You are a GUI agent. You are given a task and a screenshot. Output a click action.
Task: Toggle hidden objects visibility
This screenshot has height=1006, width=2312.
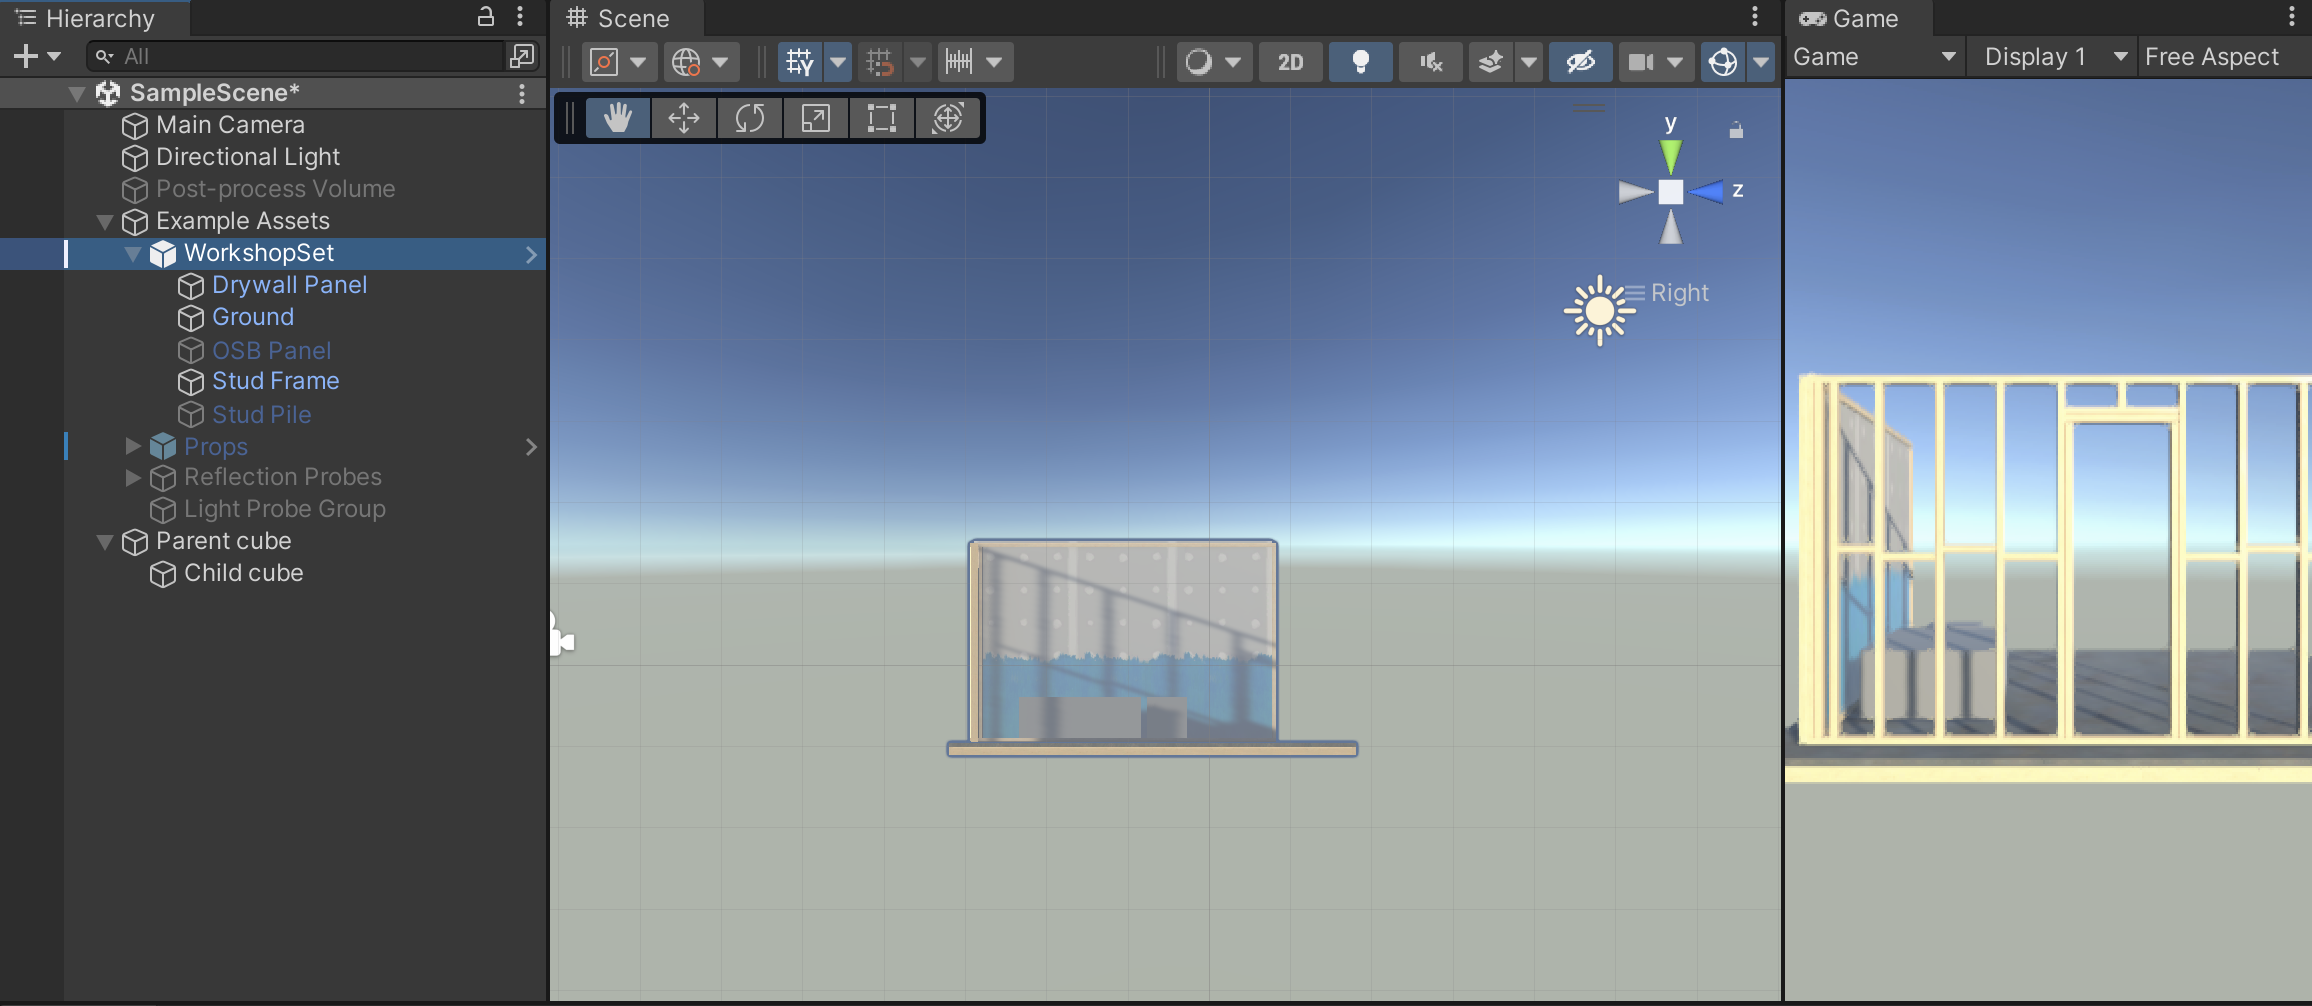point(1581,62)
